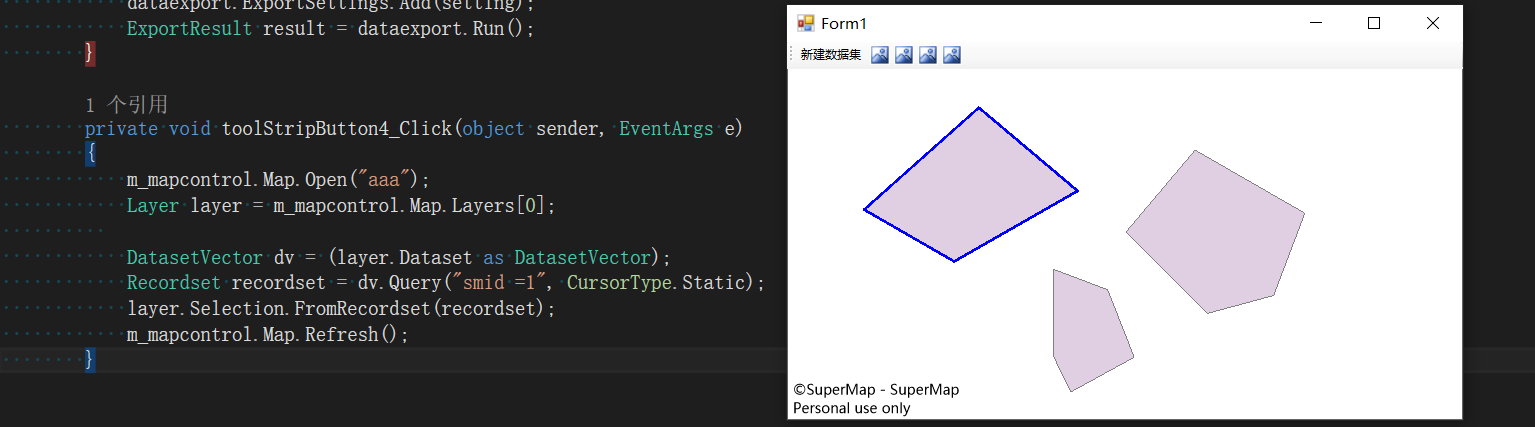This screenshot has width=1535, height=427.
Task: Click the Form1 window title text
Action: click(844, 23)
